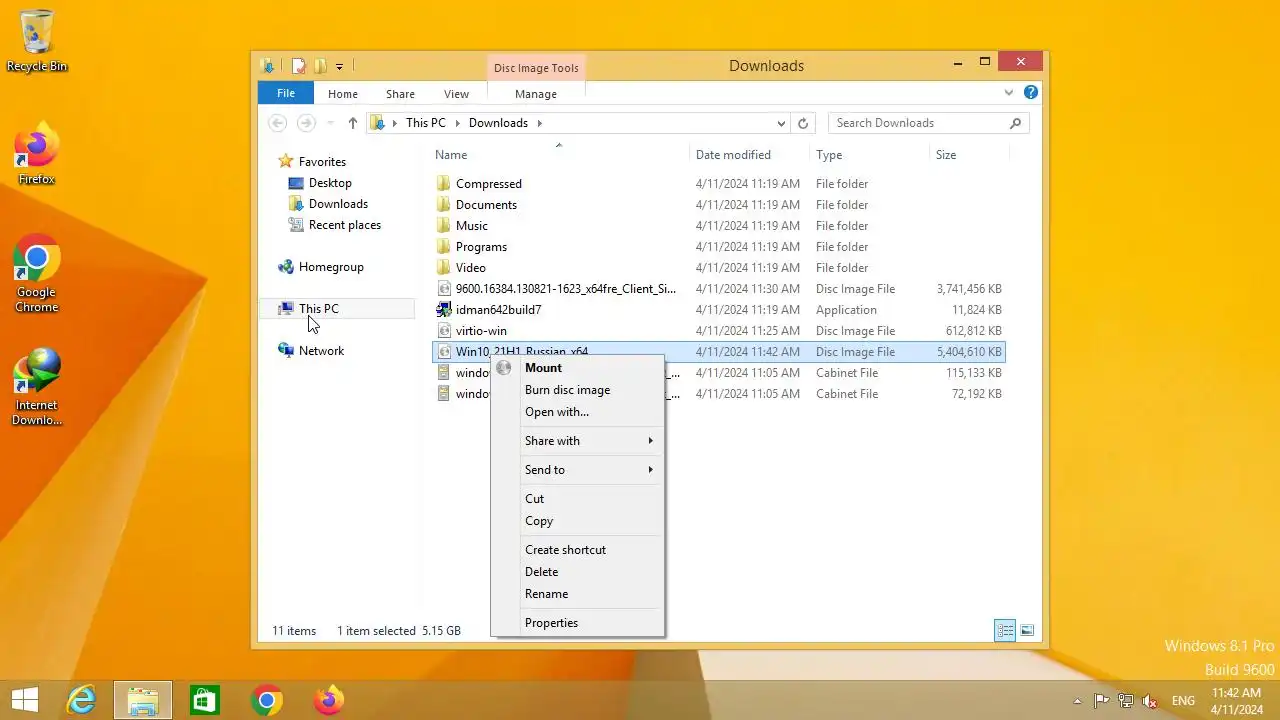Image resolution: width=1280 pixels, height=720 pixels.
Task: Select Homegroup in the navigation pane
Action: click(x=331, y=267)
